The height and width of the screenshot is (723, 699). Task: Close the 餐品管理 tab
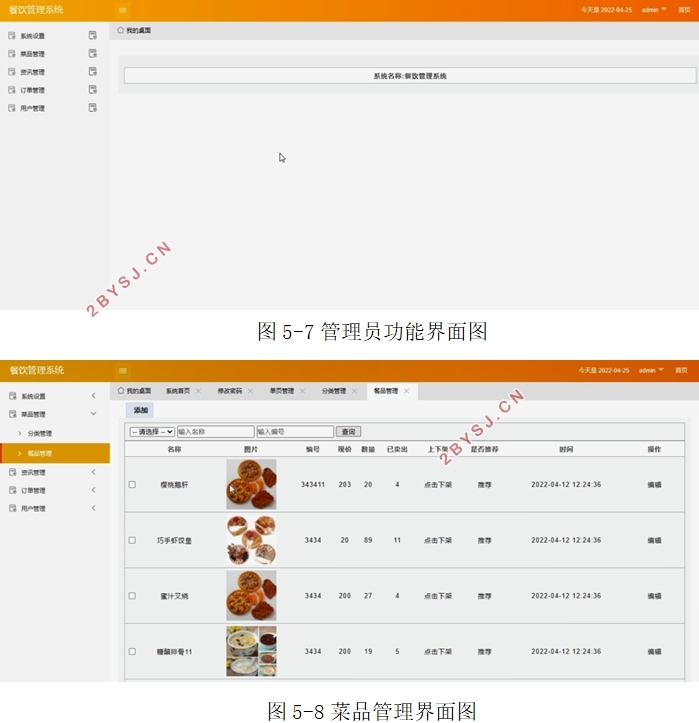tap(406, 391)
